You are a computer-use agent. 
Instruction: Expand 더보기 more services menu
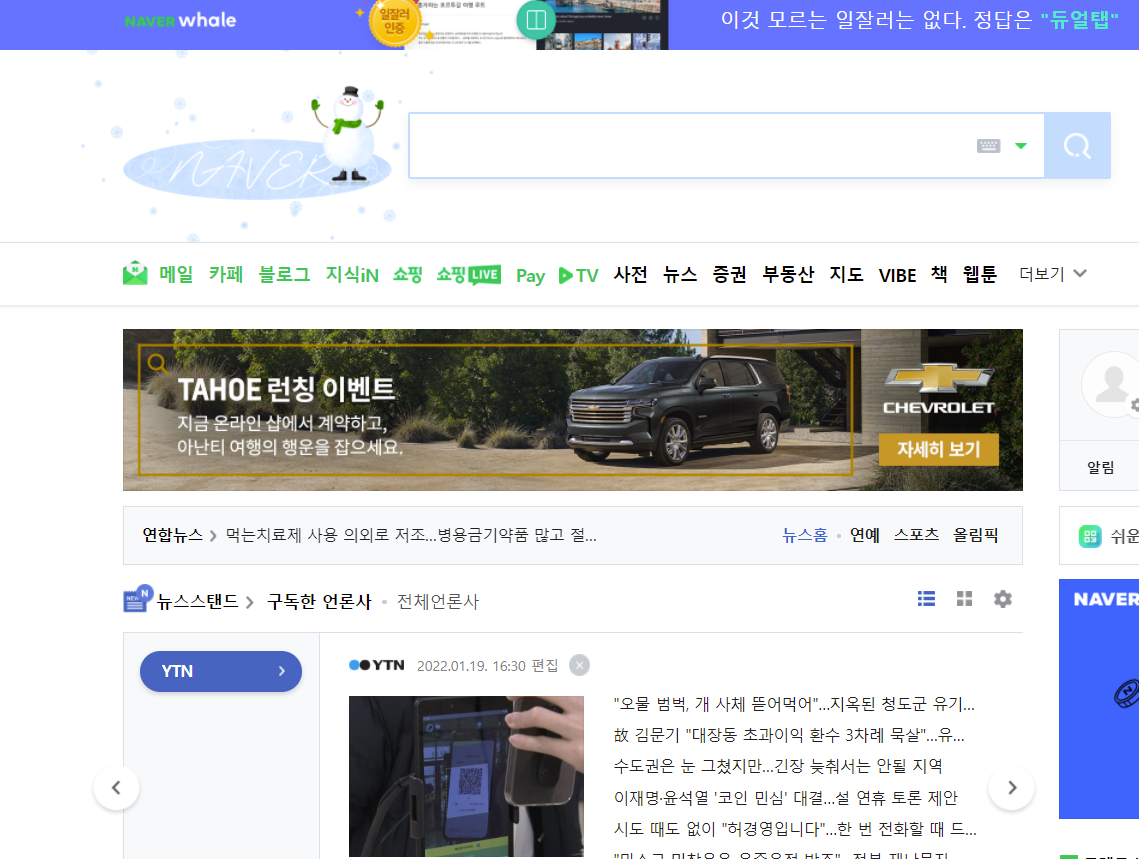click(x=1053, y=274)
